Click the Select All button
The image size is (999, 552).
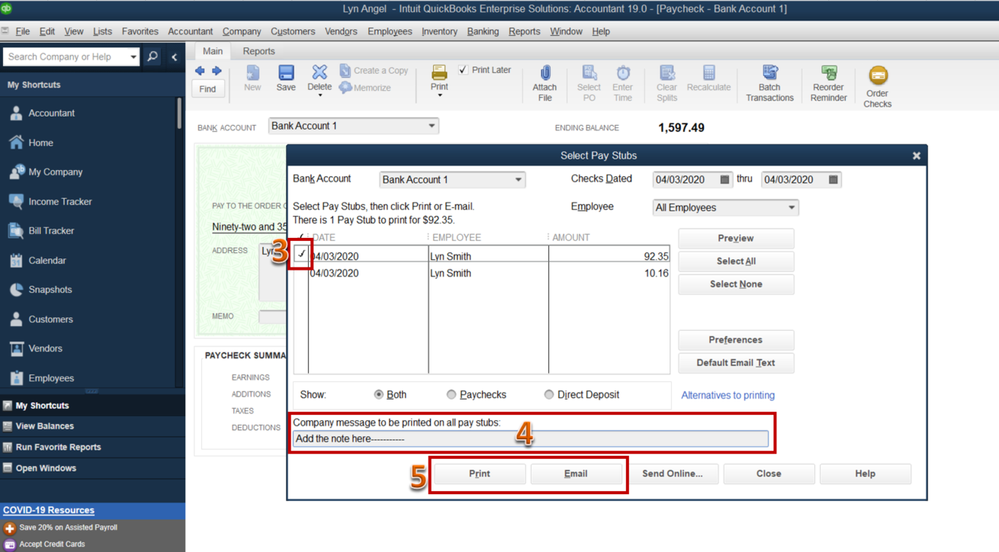point(736,261)
